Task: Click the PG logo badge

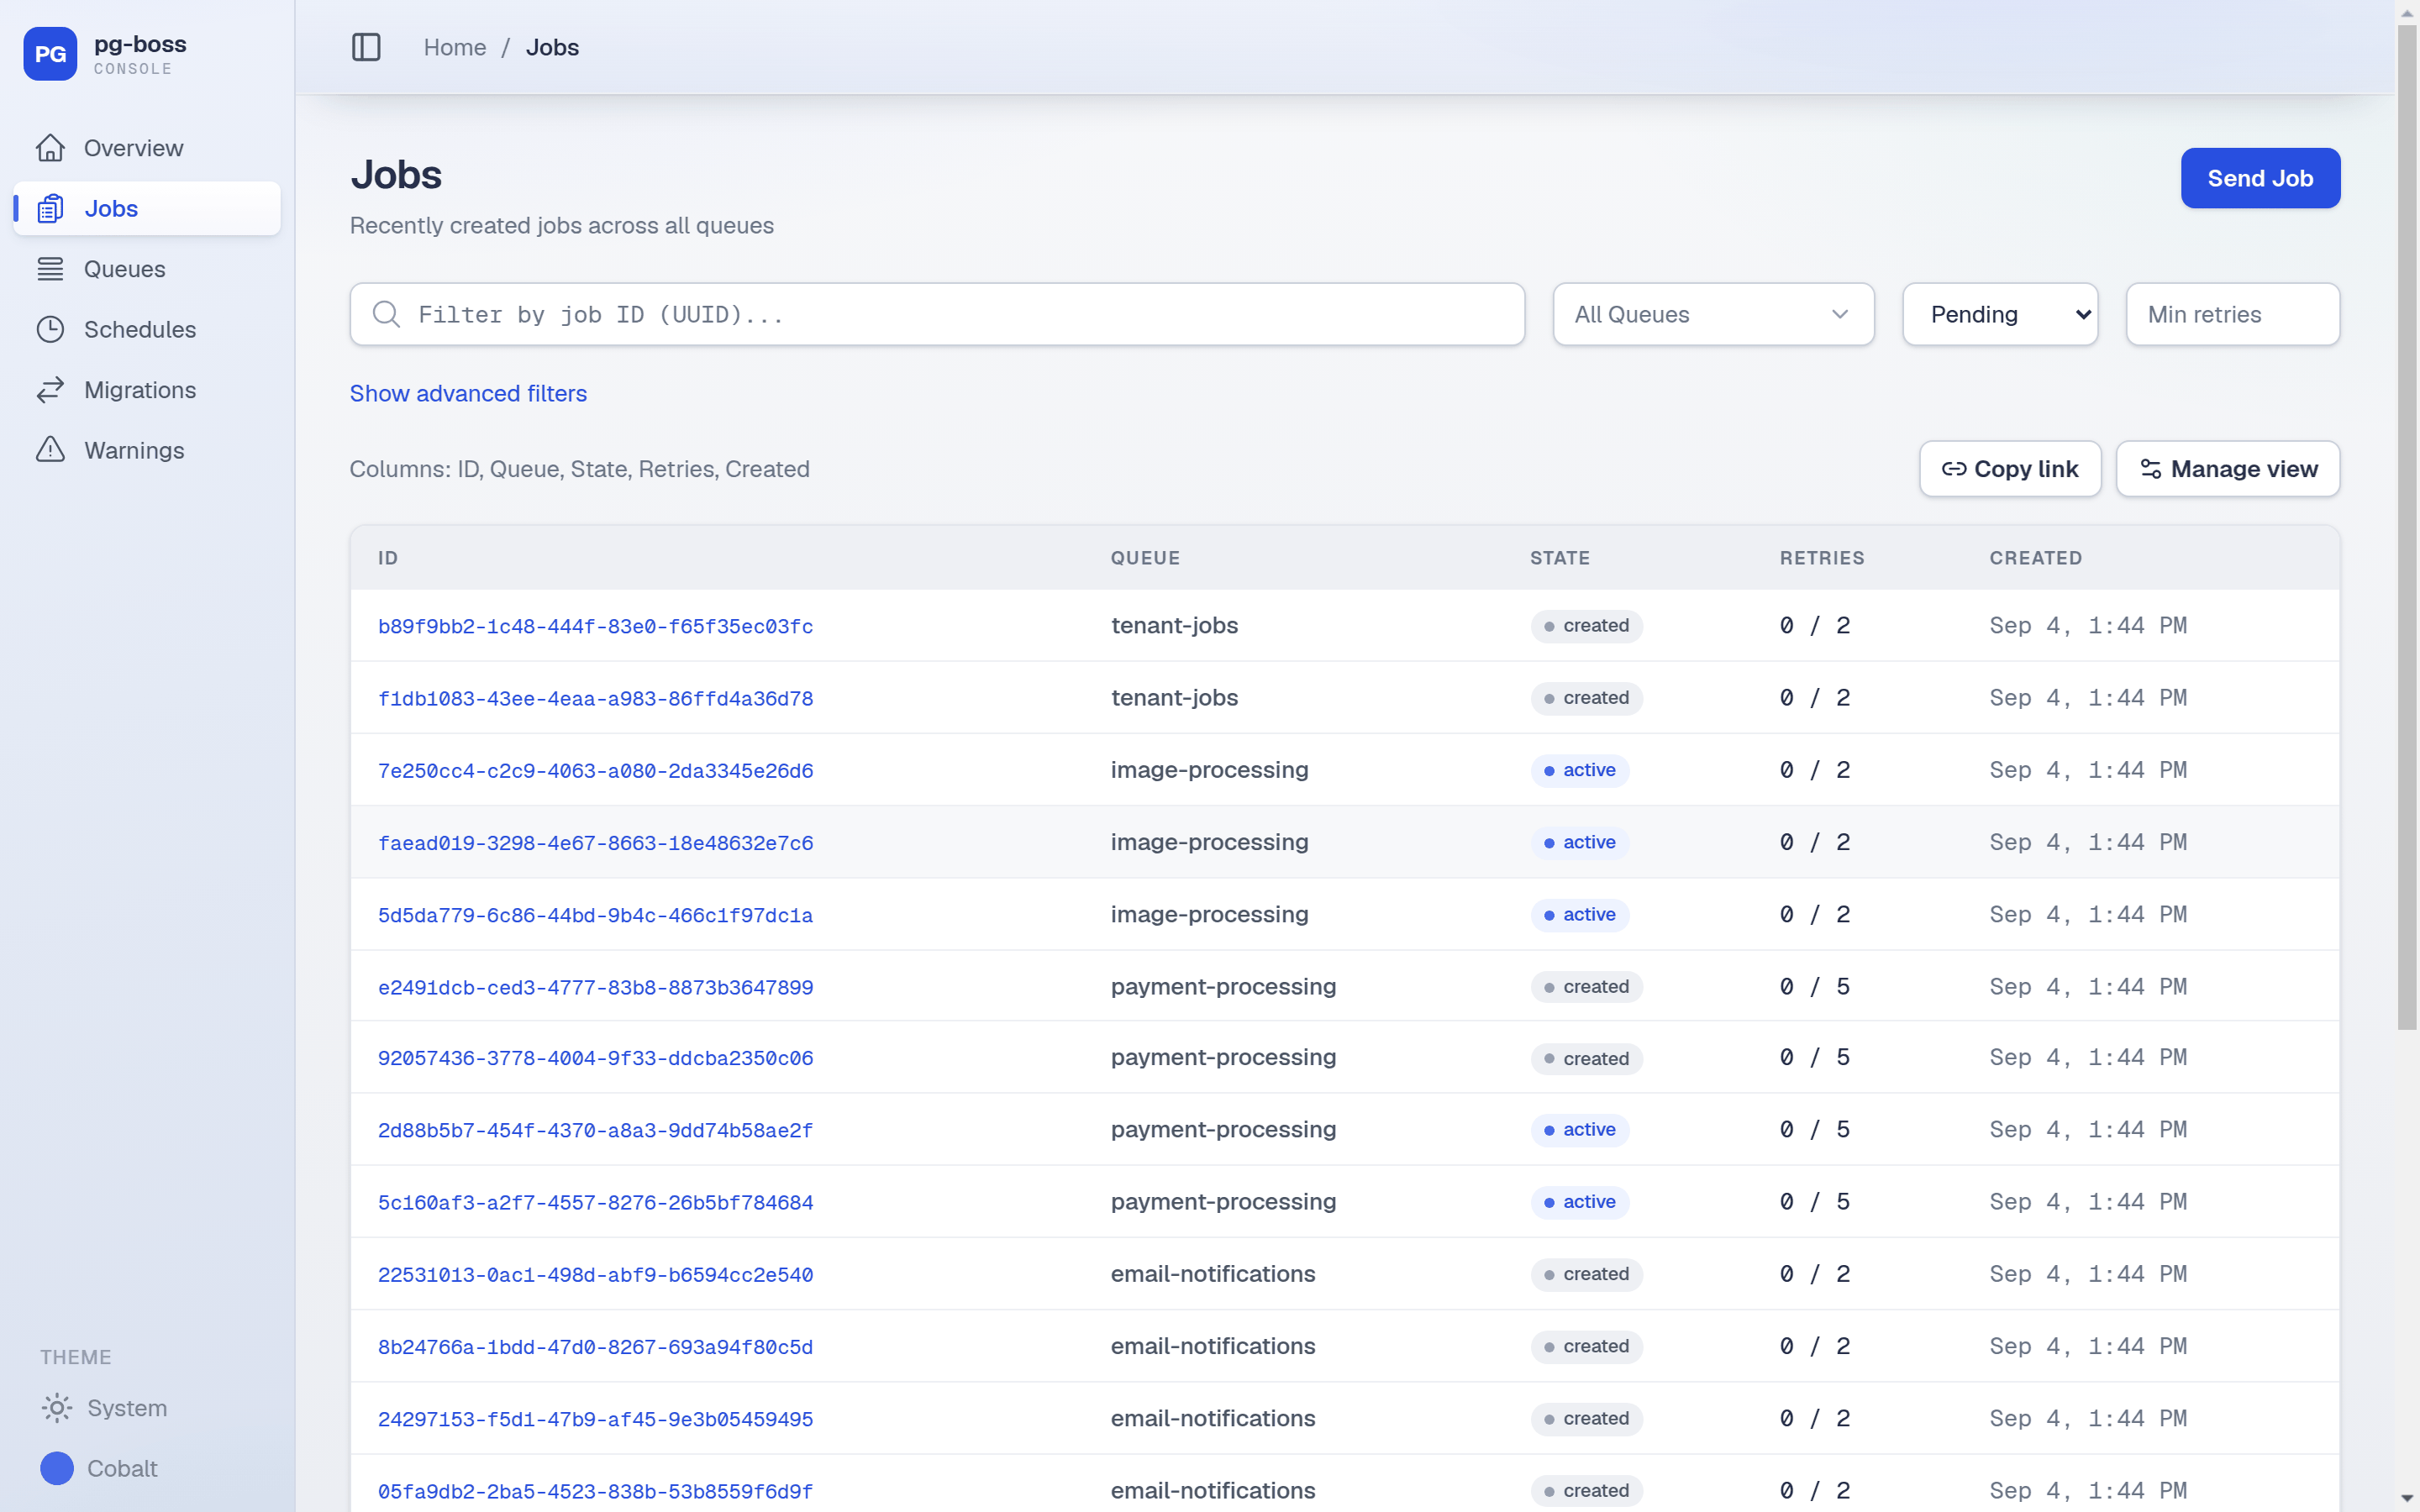Action: click(50, 54)
